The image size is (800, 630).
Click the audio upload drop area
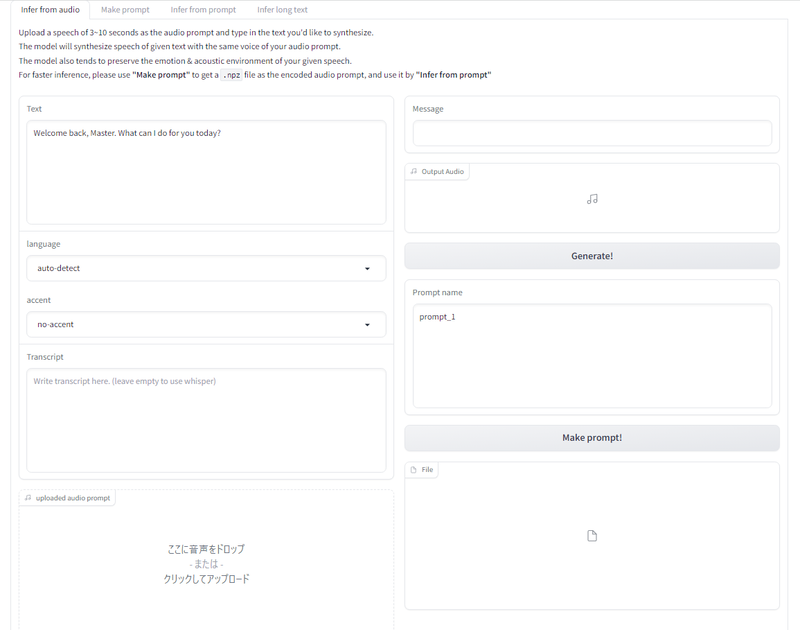206,564
